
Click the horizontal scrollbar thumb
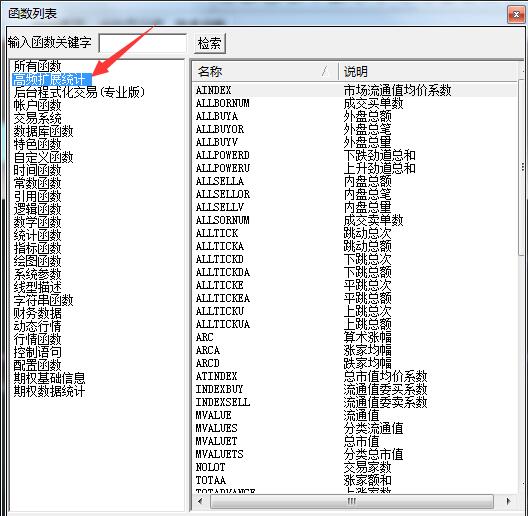352,501
